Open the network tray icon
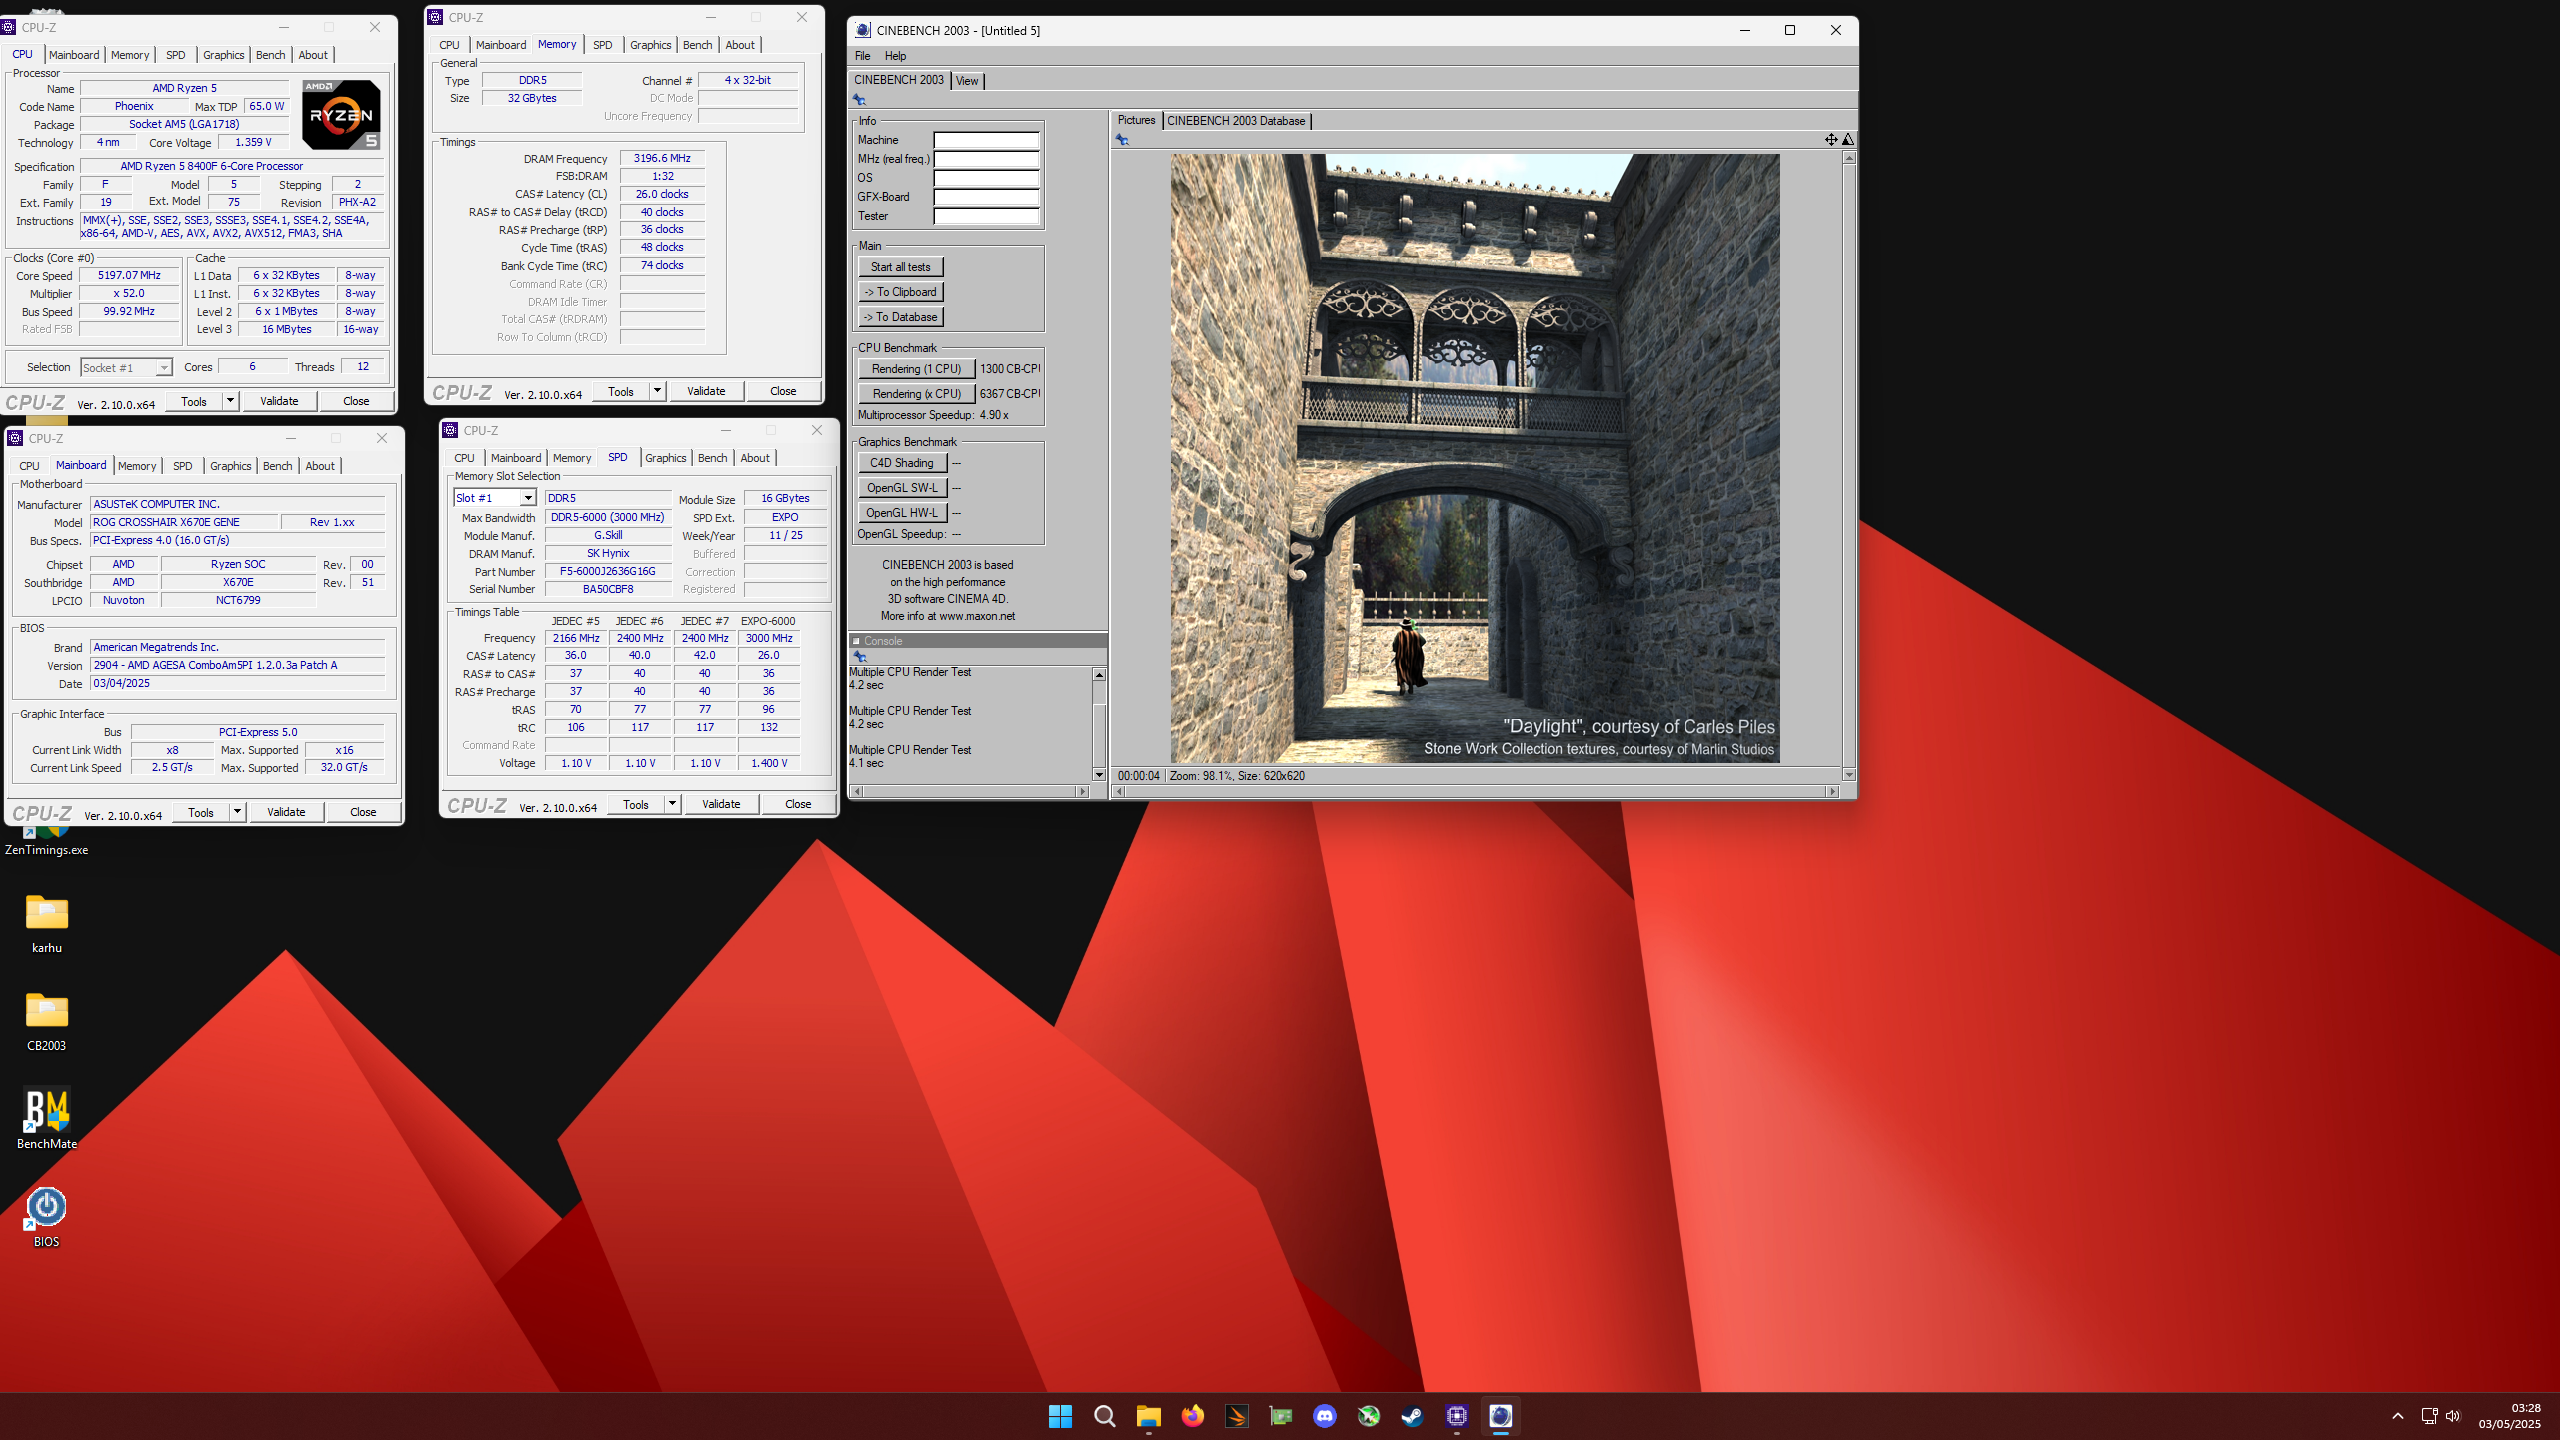The image size is (2560, 1440). pyautogui.click(x=2429, y=1416)
